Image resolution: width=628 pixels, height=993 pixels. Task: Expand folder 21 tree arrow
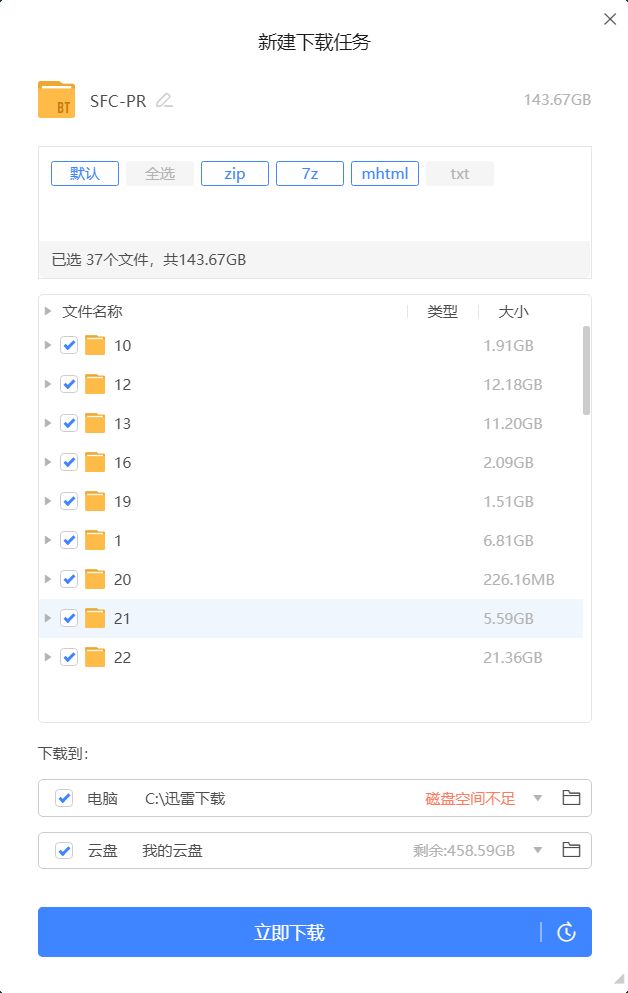click(47, 618)
